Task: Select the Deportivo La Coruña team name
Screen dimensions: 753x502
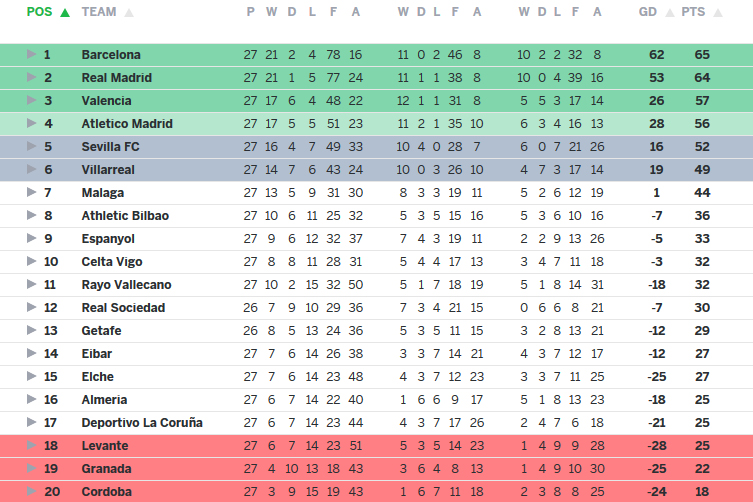Action: (142, 422)
